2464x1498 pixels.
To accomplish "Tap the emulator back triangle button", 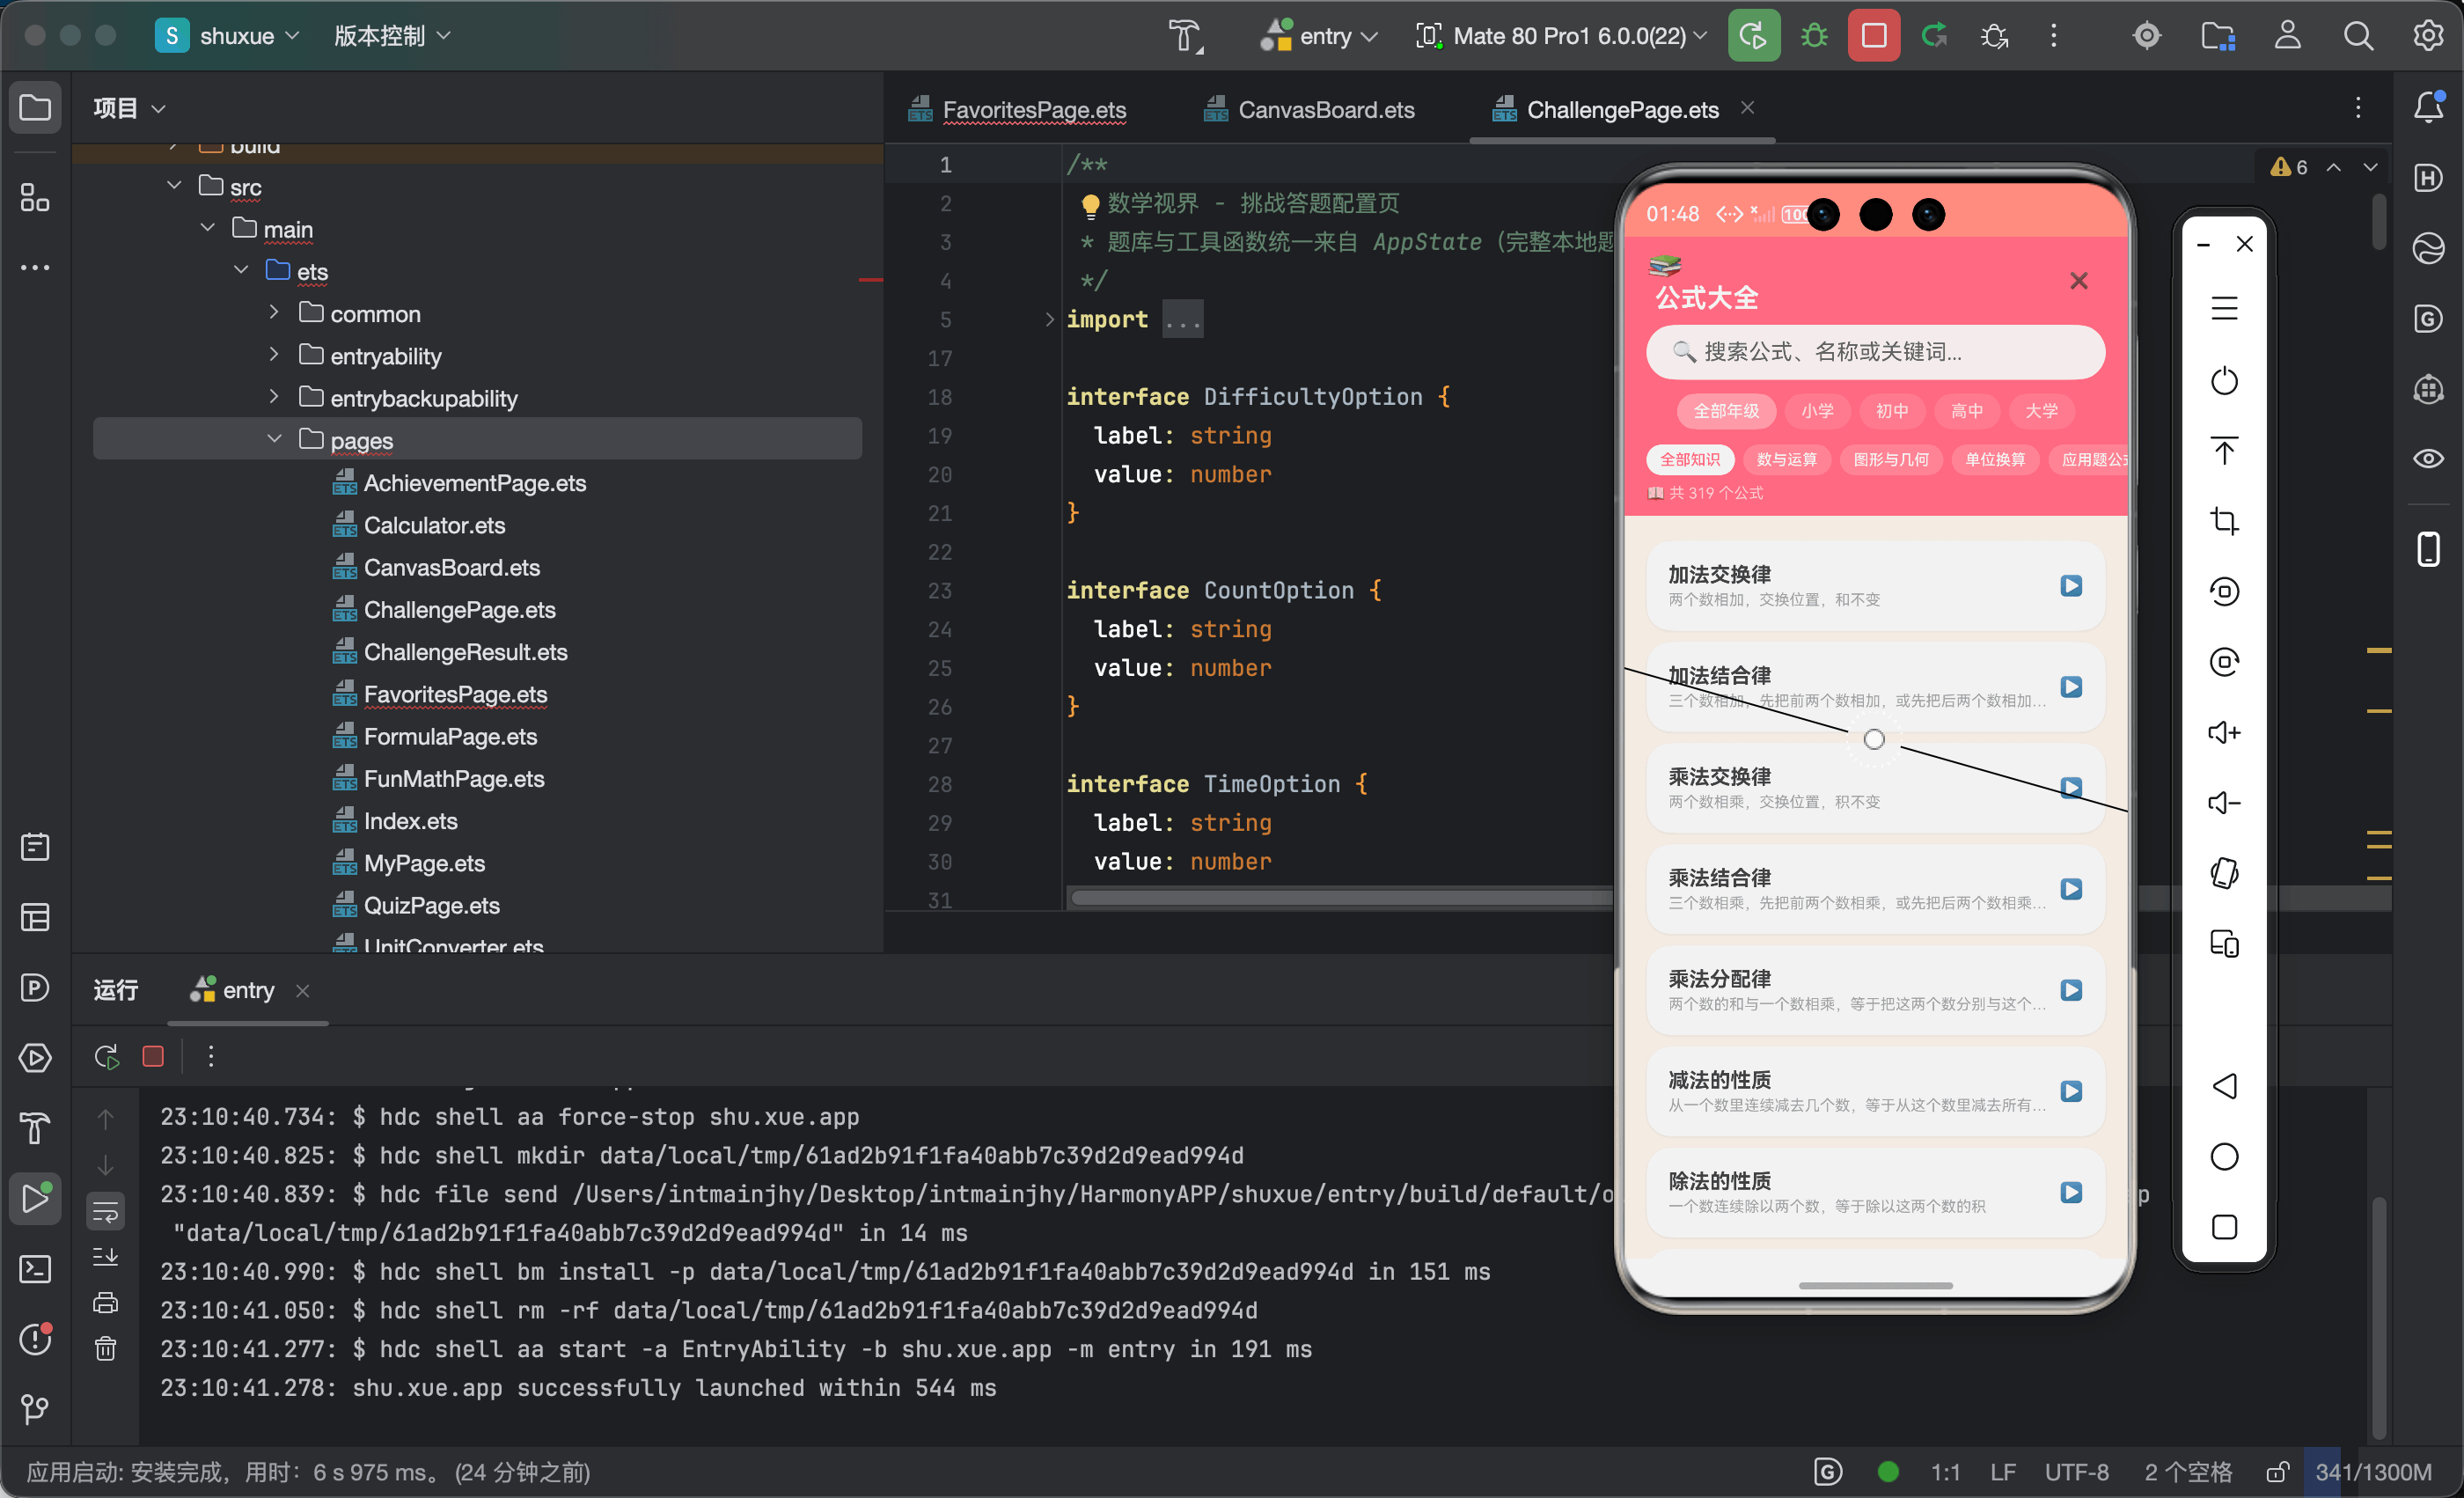I will point(2223,1086).
